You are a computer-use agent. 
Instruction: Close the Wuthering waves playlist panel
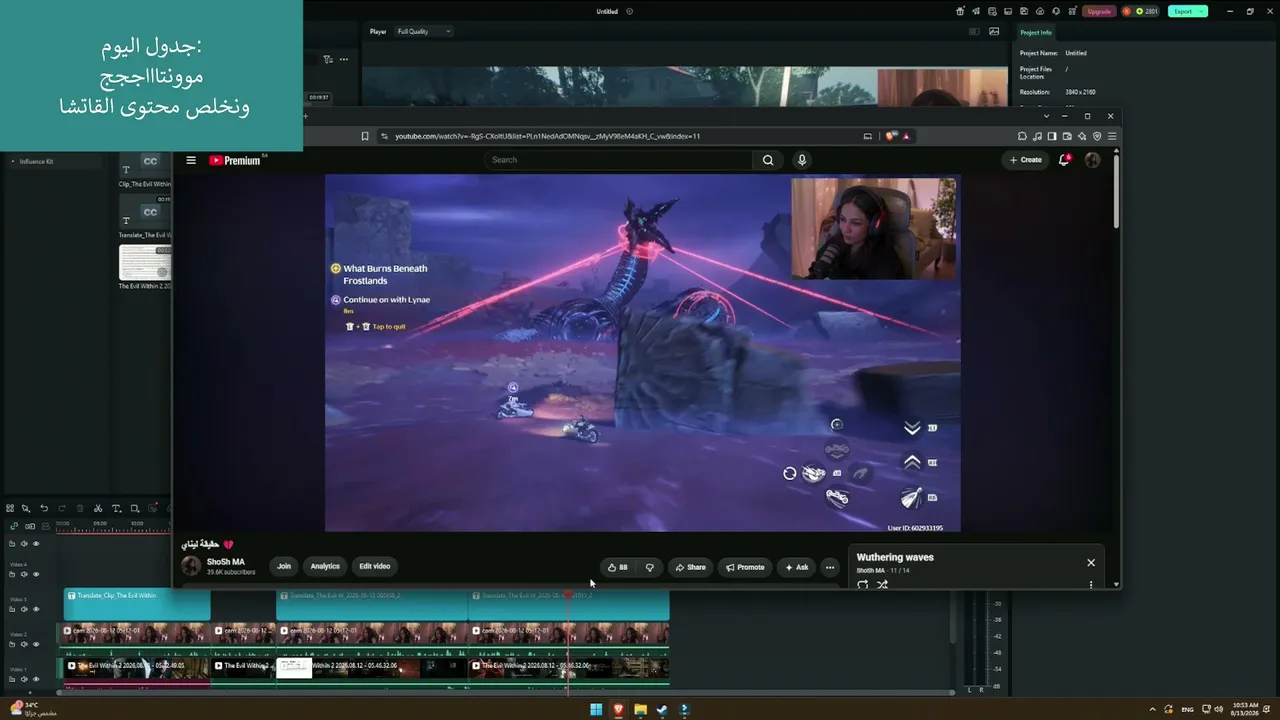point(1091,562)
